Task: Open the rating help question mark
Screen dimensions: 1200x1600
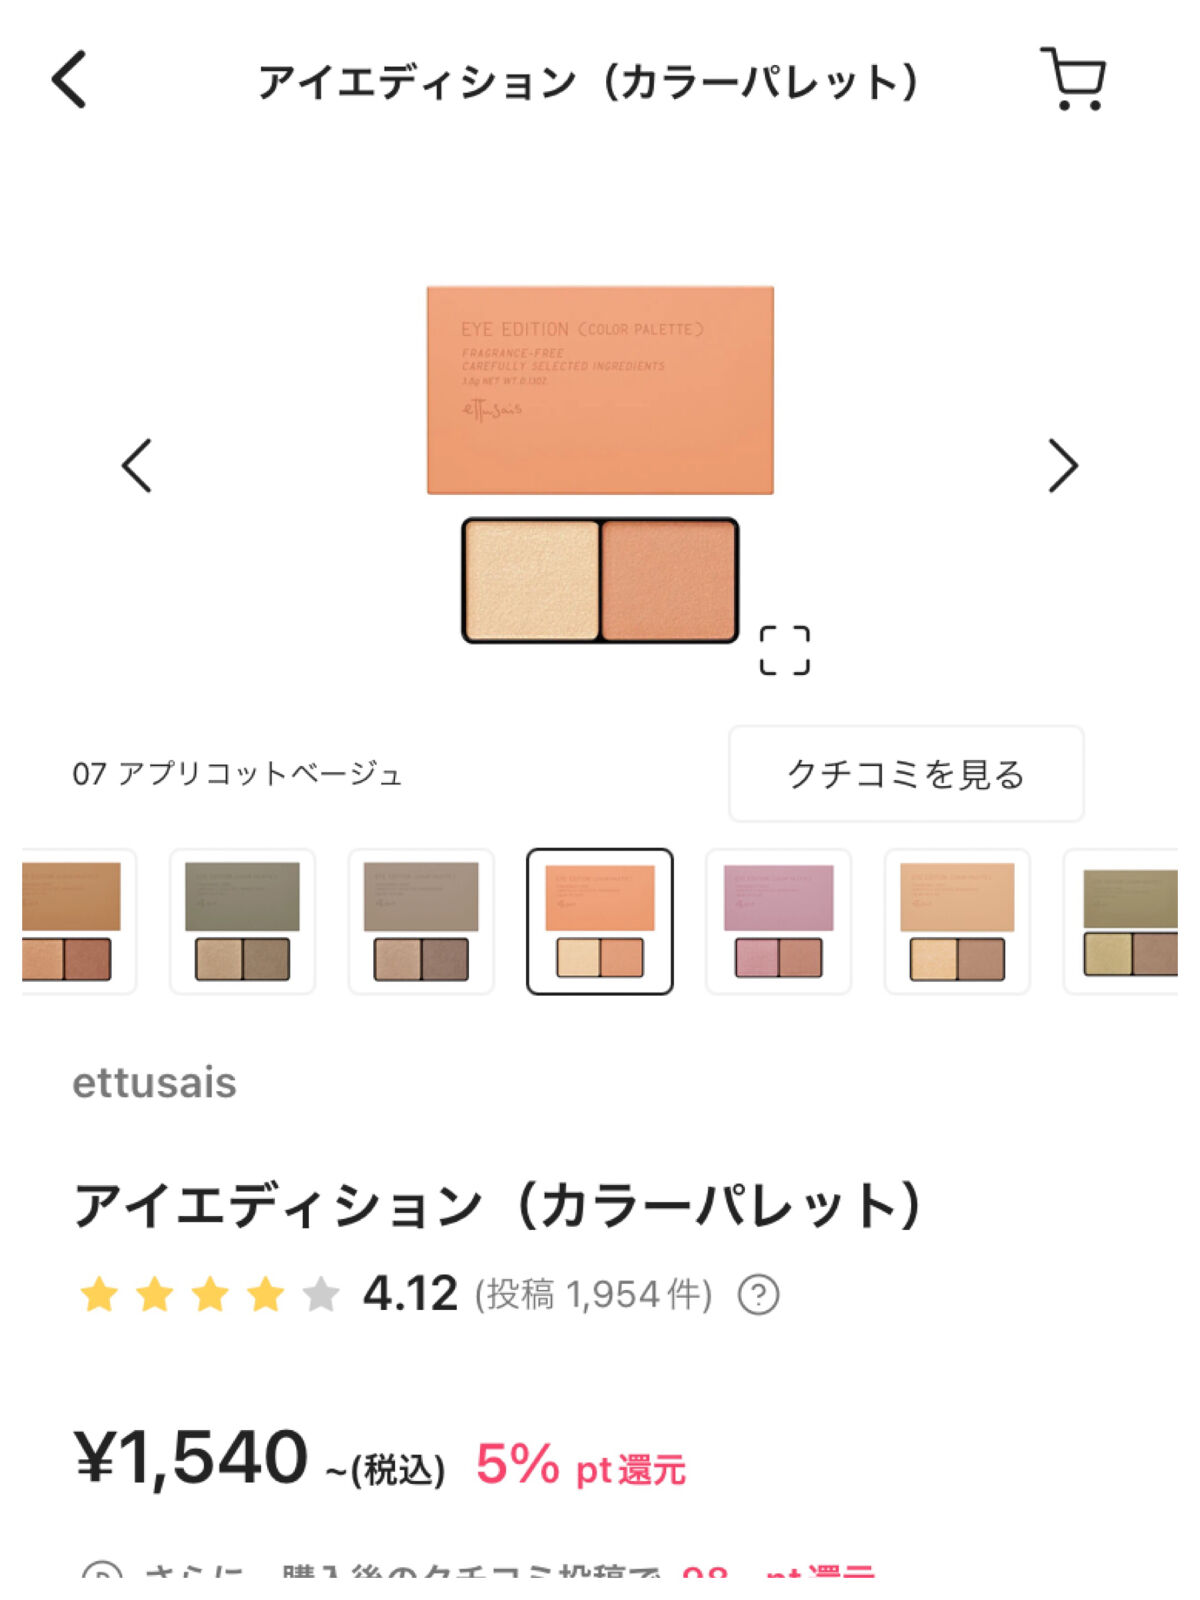Action: click(x=758, y=1295)
